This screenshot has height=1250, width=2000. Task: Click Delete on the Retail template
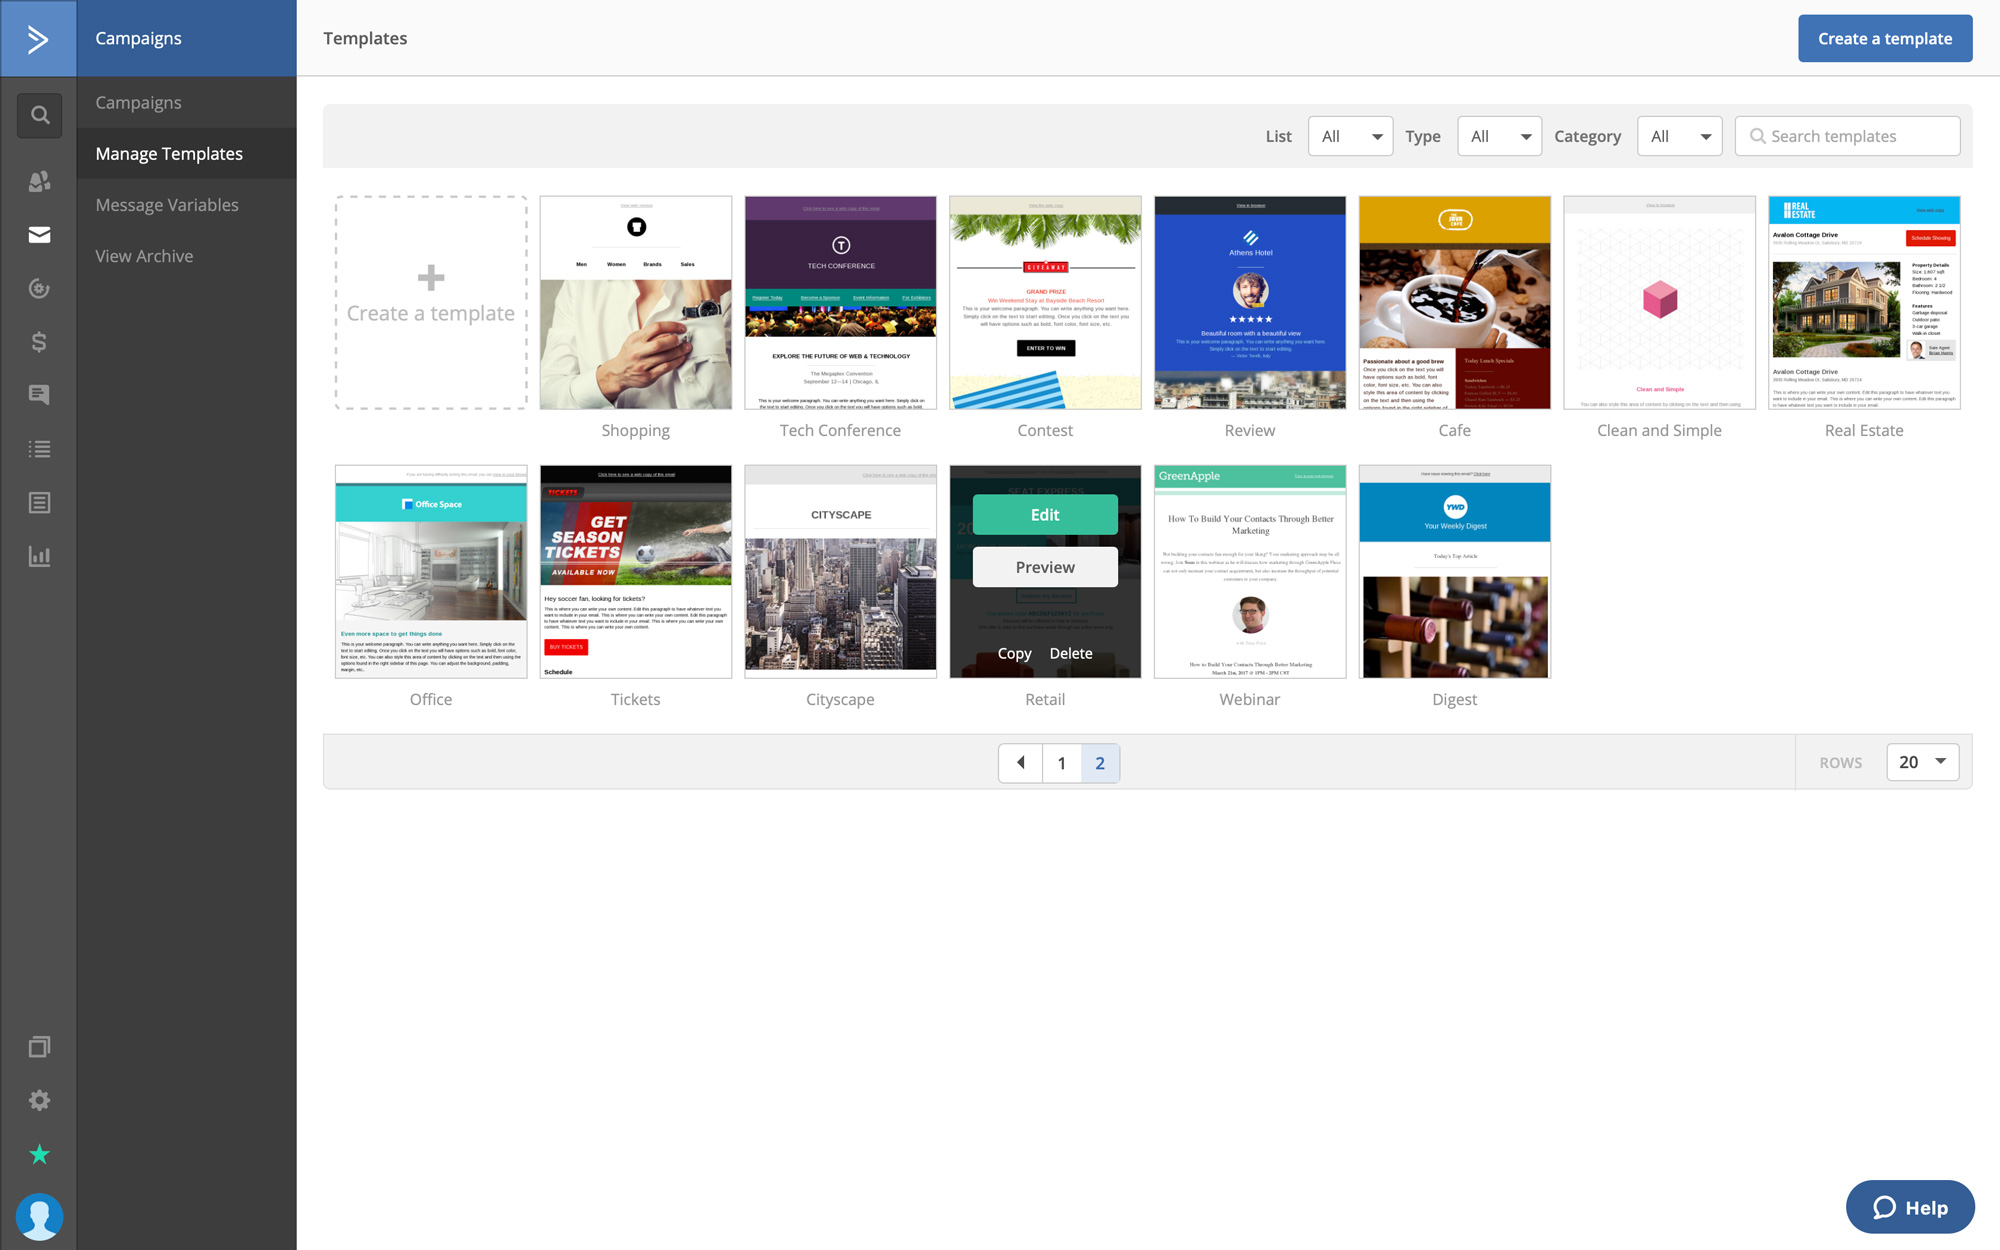click(1070, 653)
